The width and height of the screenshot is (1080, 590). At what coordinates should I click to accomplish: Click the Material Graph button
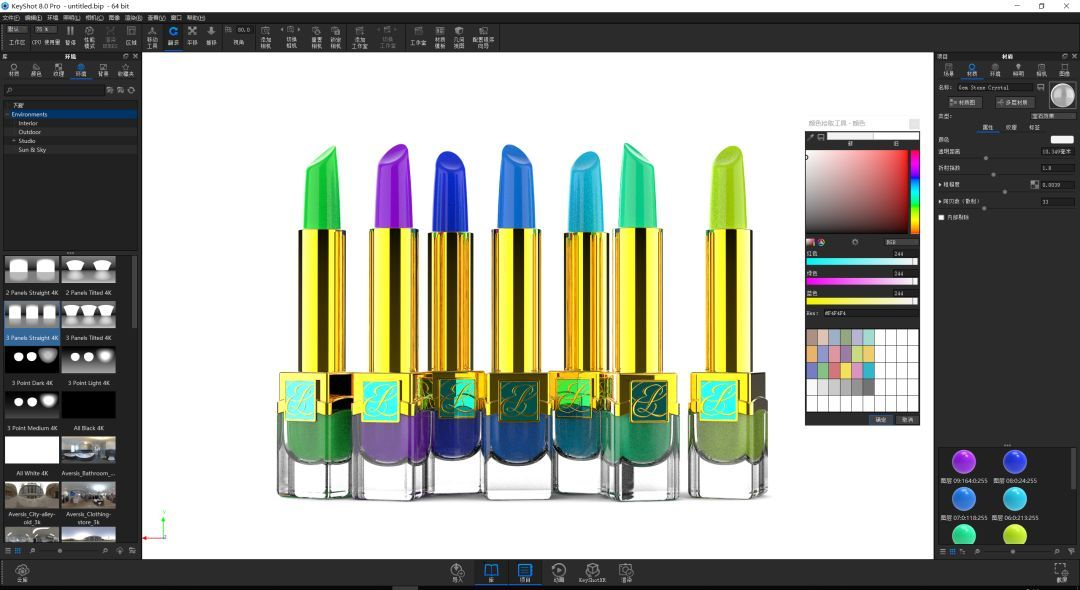966,102
